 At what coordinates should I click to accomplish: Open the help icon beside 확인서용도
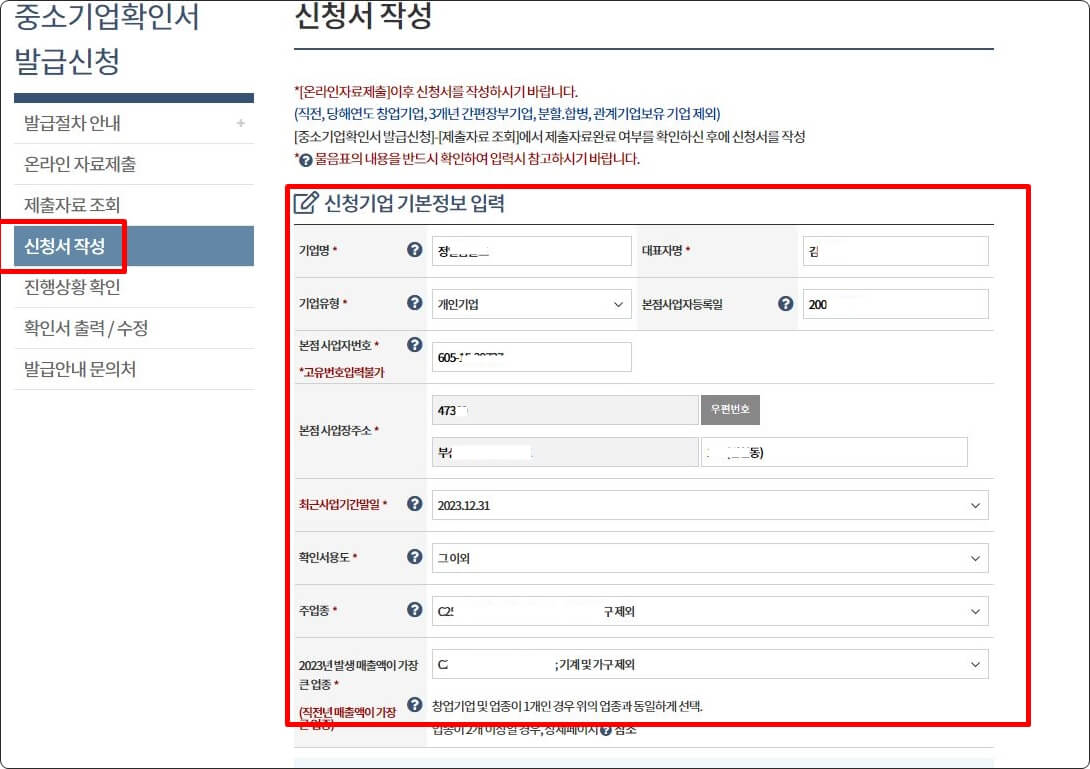[x=414, y=558]
